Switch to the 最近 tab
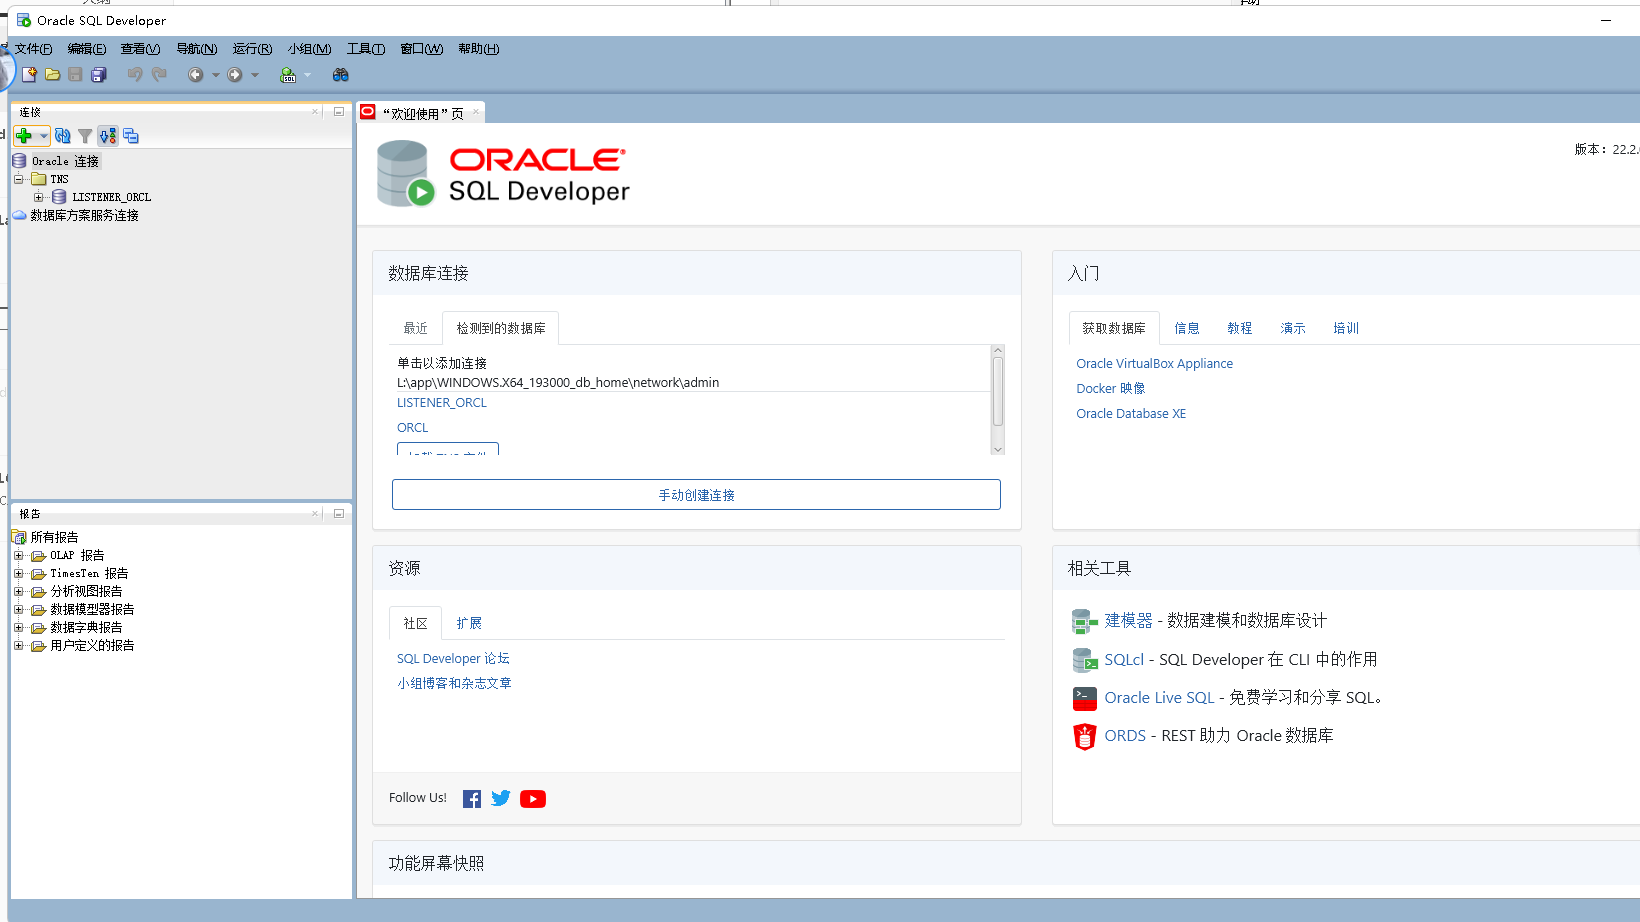 pos(415,328)
